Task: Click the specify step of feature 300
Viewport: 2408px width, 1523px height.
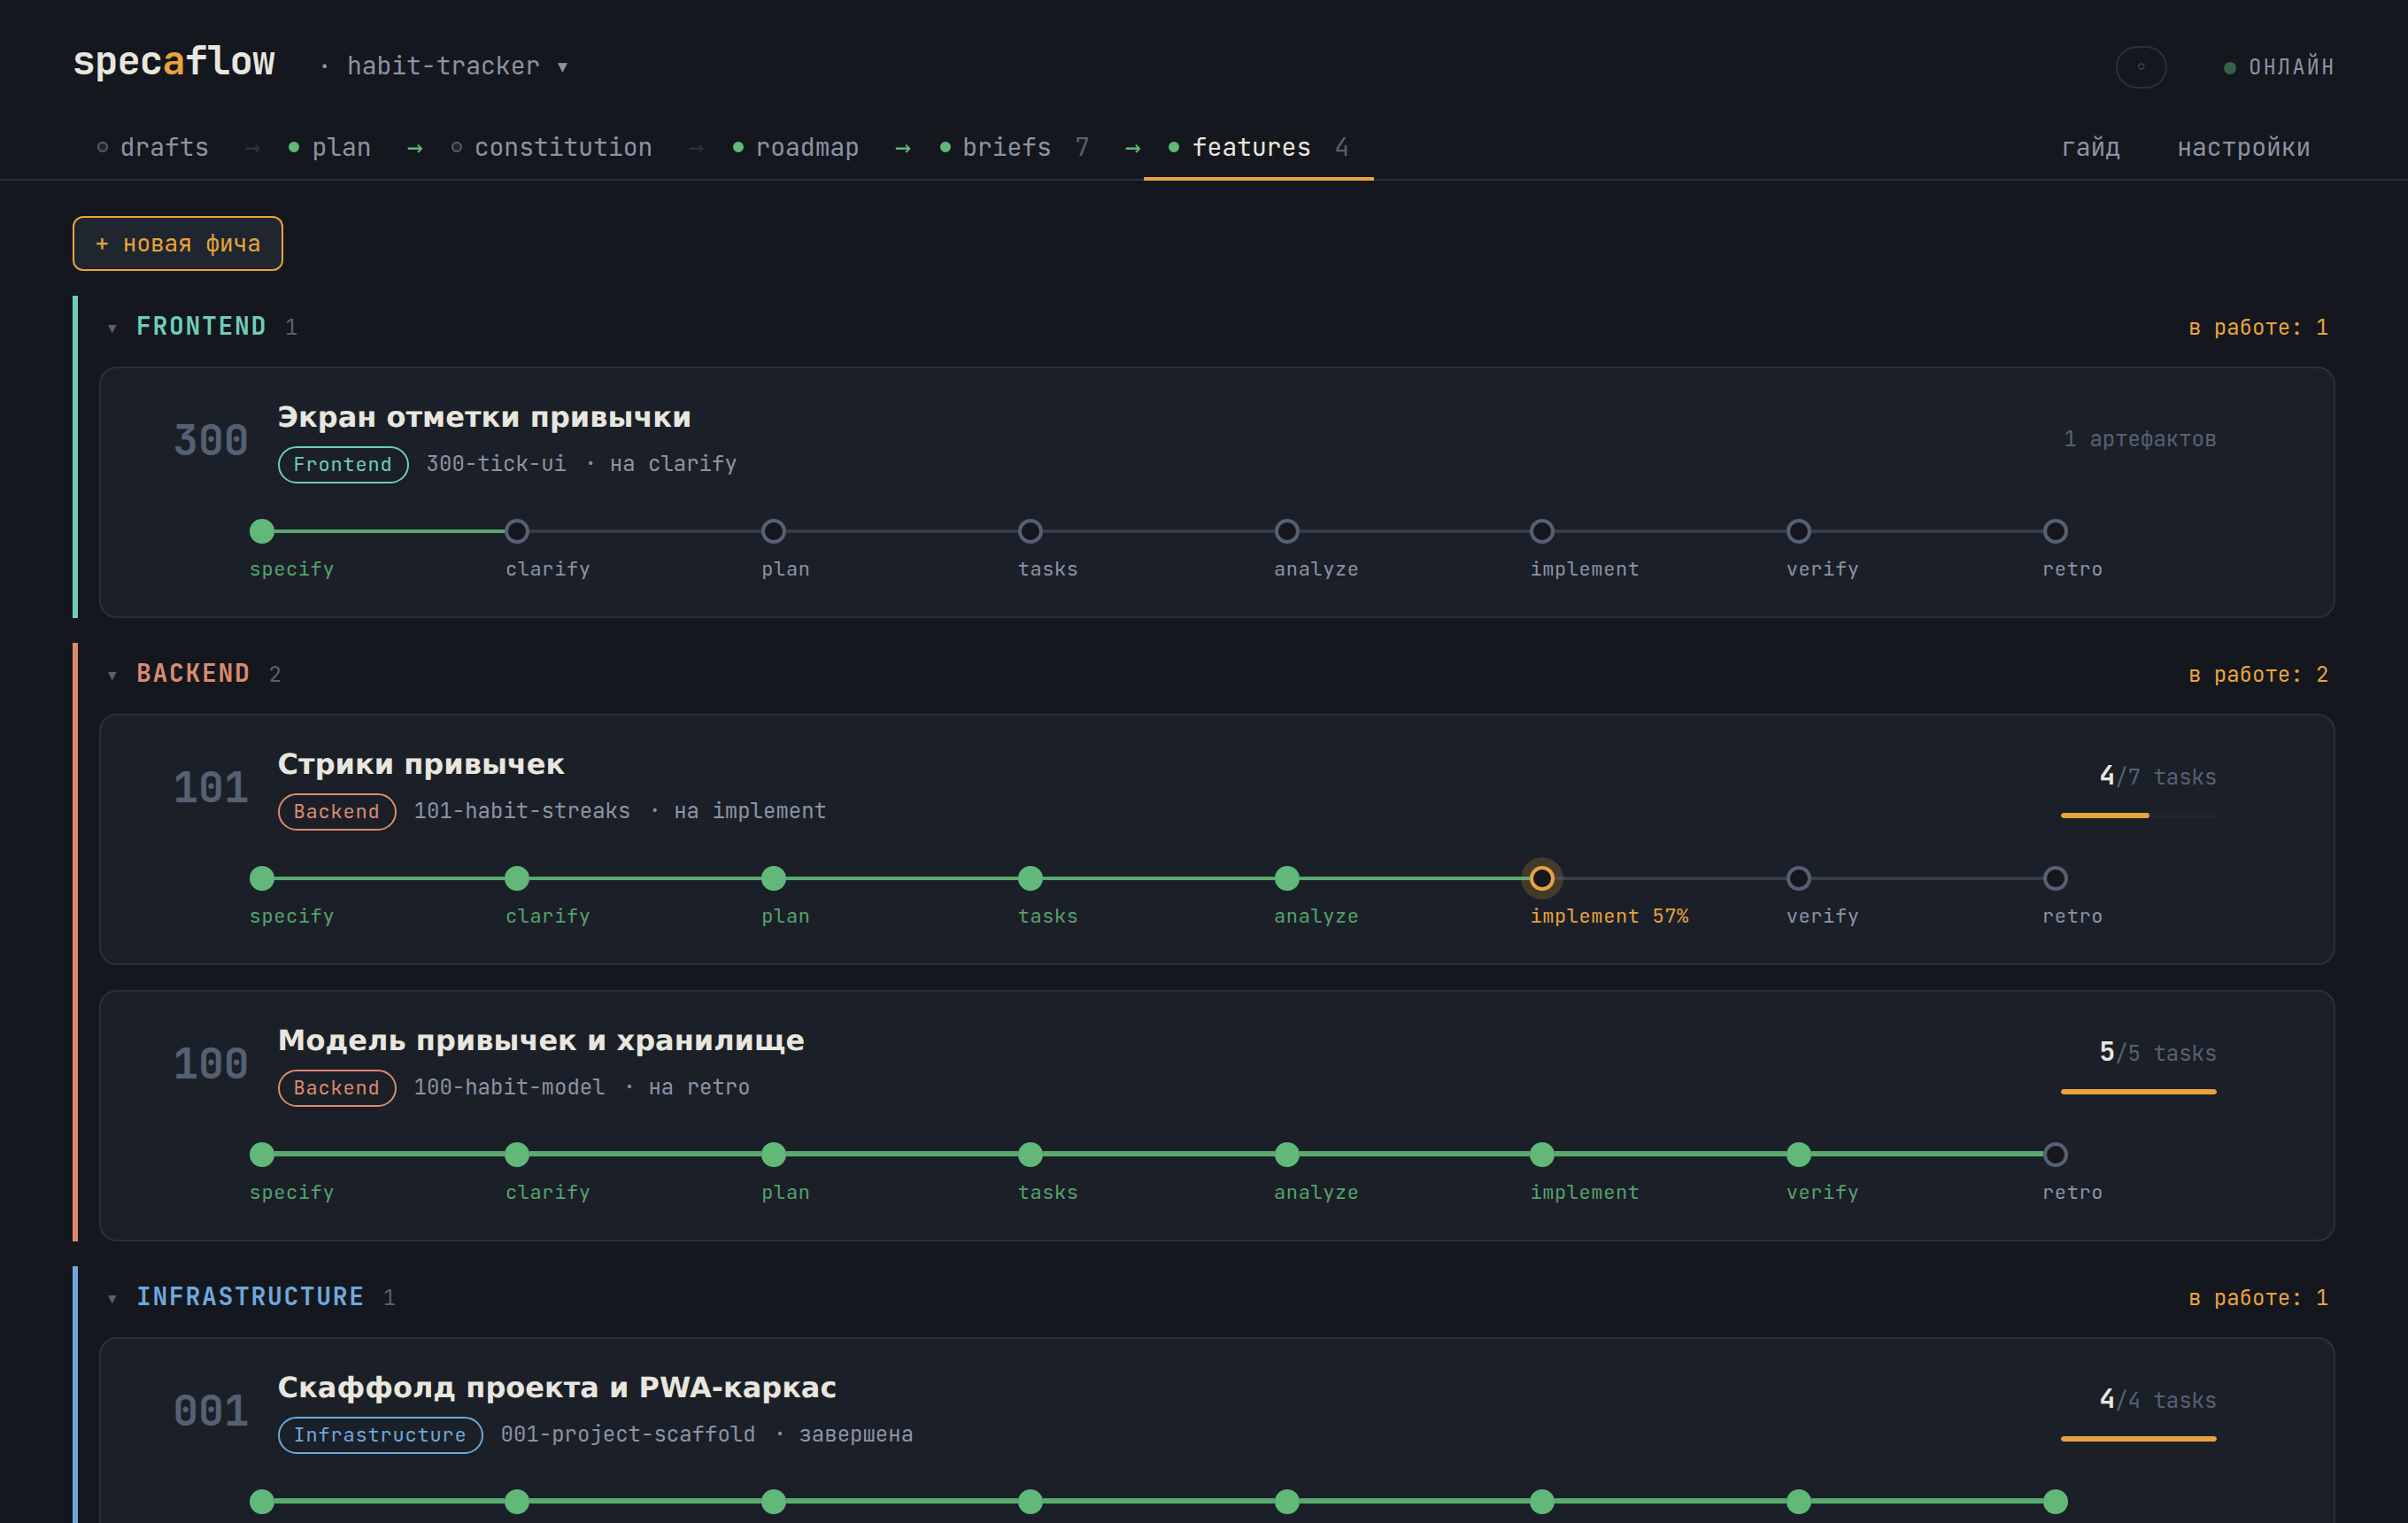Action: (262, 531)
